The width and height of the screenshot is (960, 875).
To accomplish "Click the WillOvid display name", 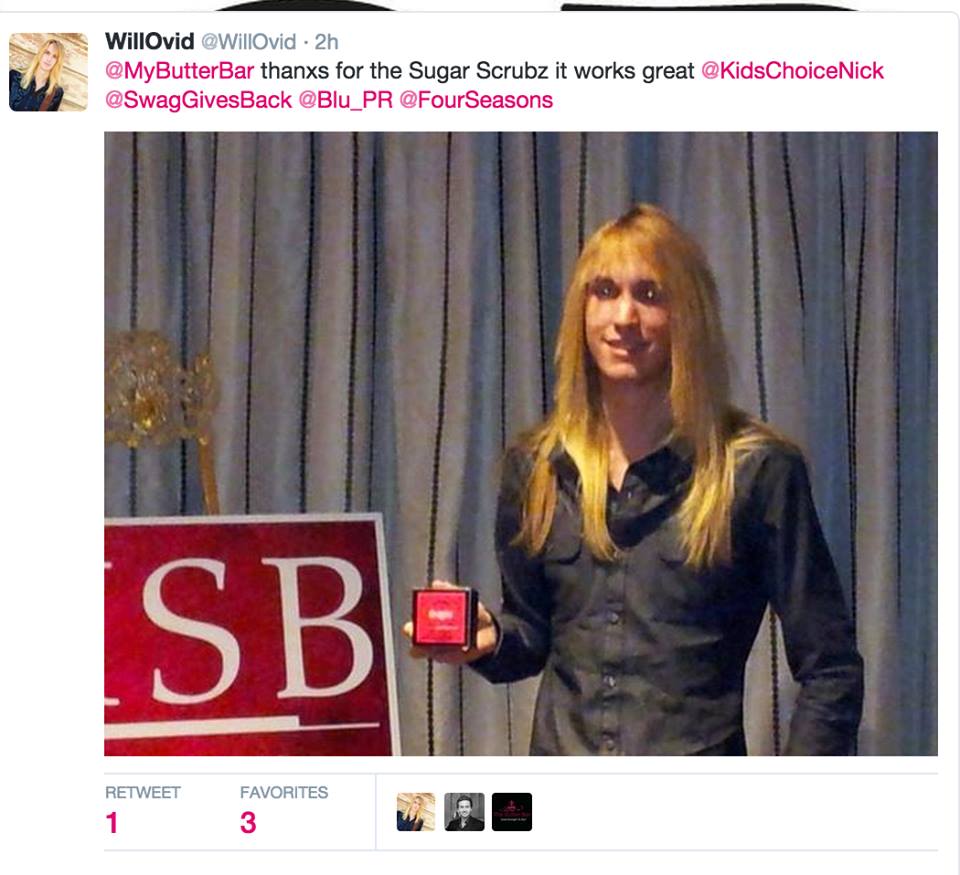I will [x=149, y=42].
